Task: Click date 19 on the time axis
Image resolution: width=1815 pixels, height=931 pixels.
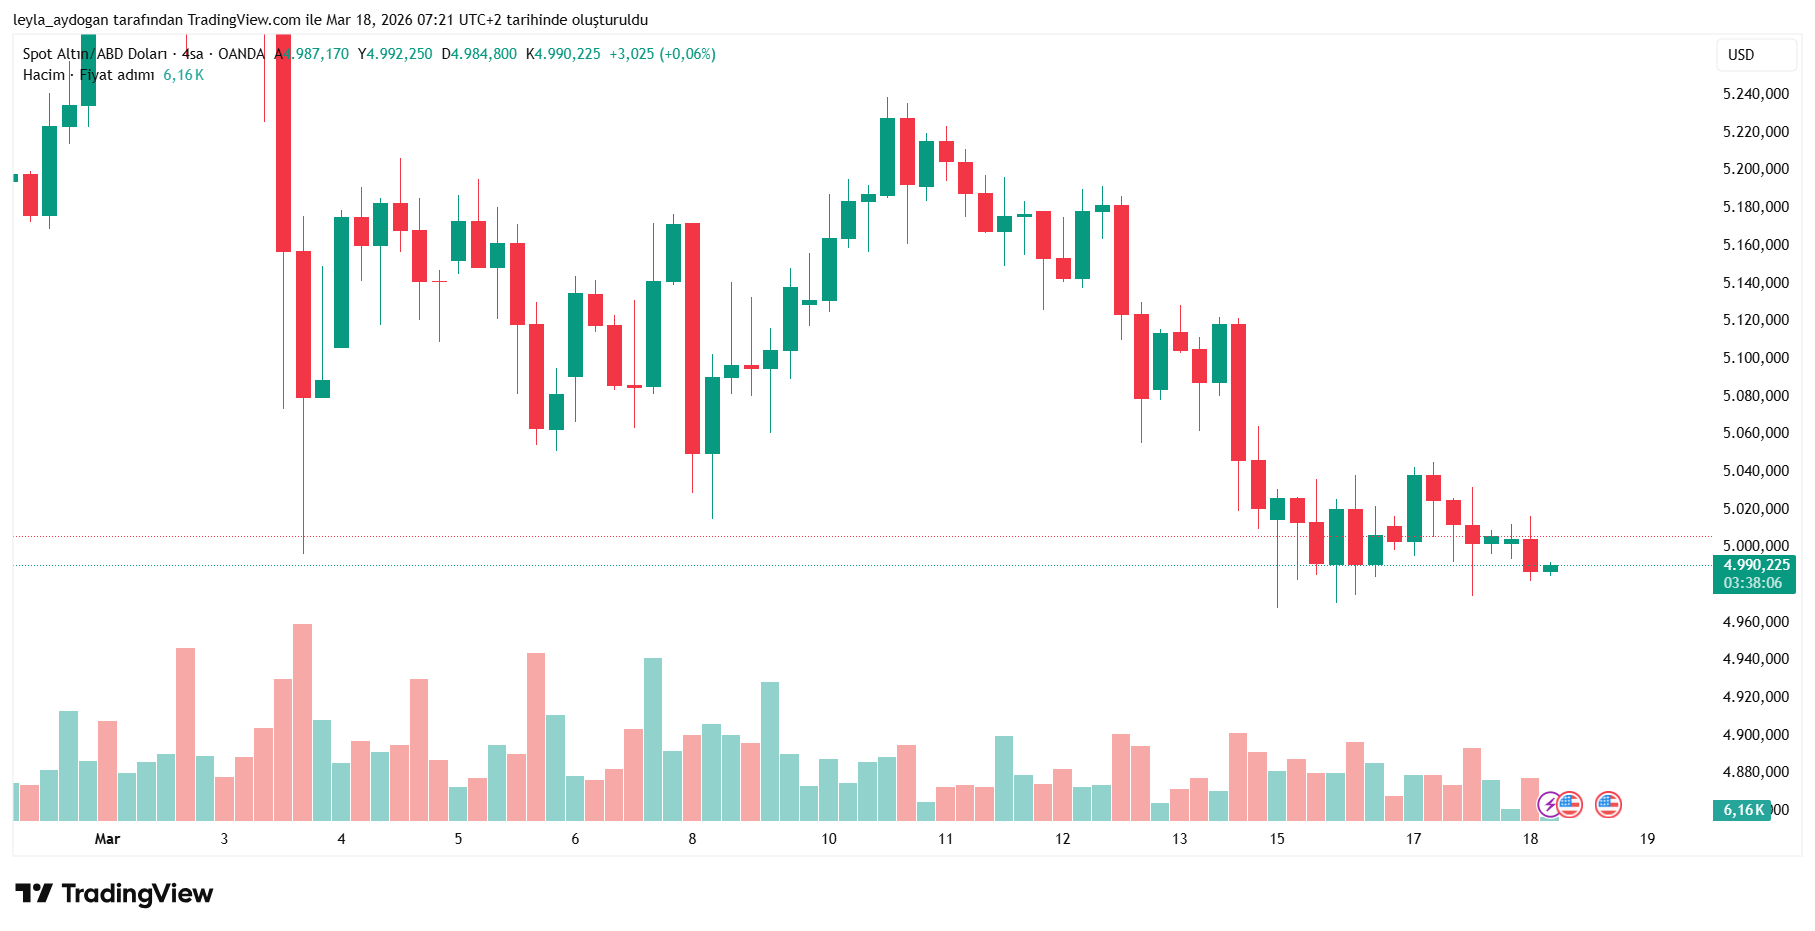Action: (1647, 839)
